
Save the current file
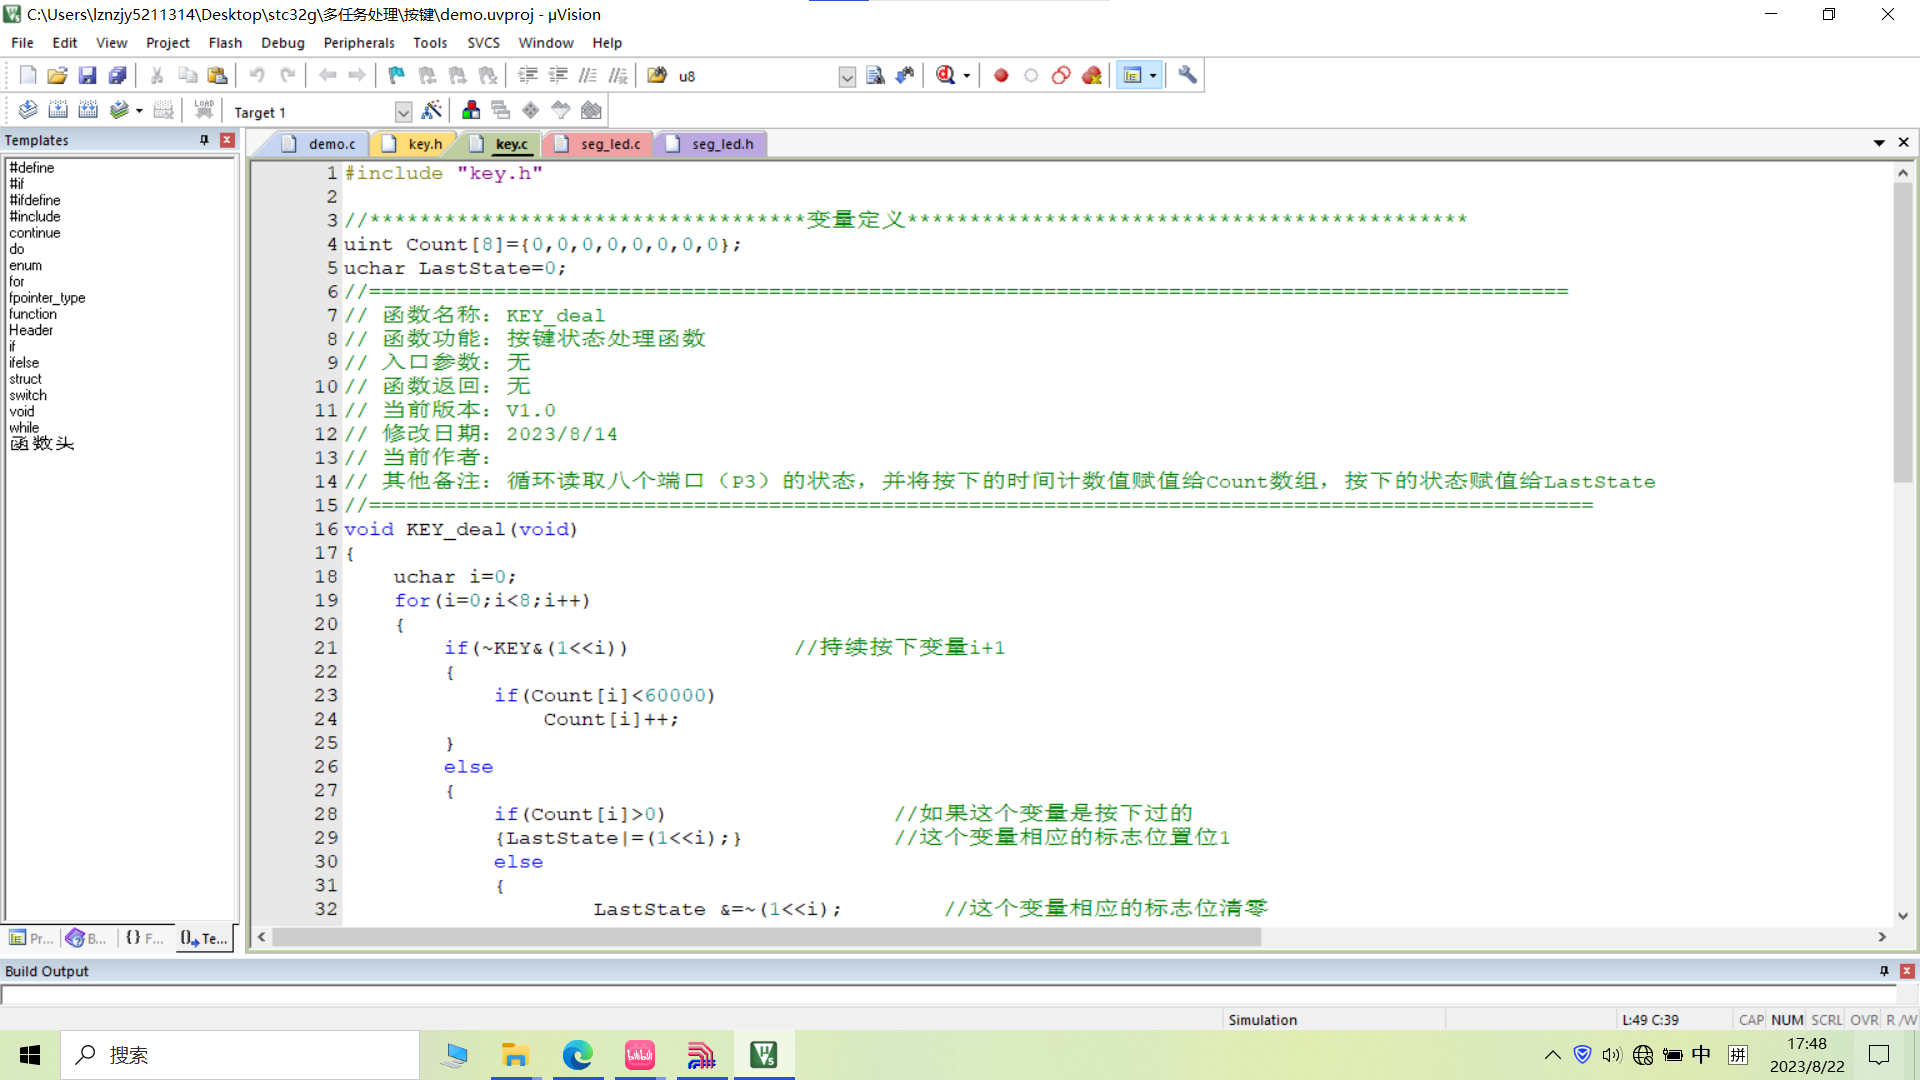88,75
